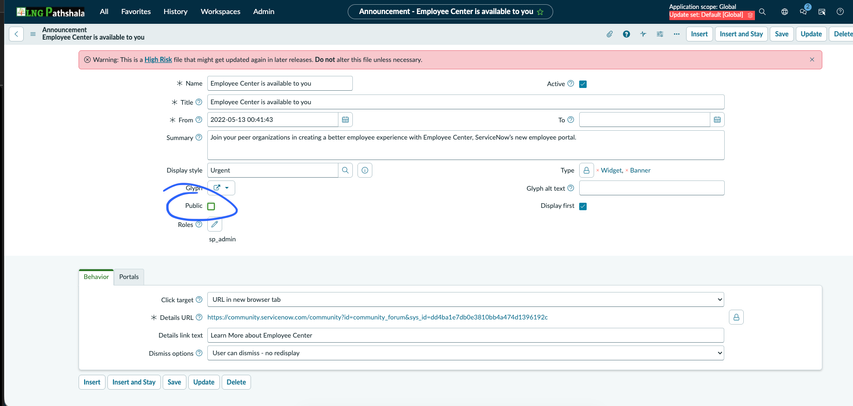The width and height of the screenshot is (853, 406).
Task: Open more options ellipsis in form header
Action: 676,34
